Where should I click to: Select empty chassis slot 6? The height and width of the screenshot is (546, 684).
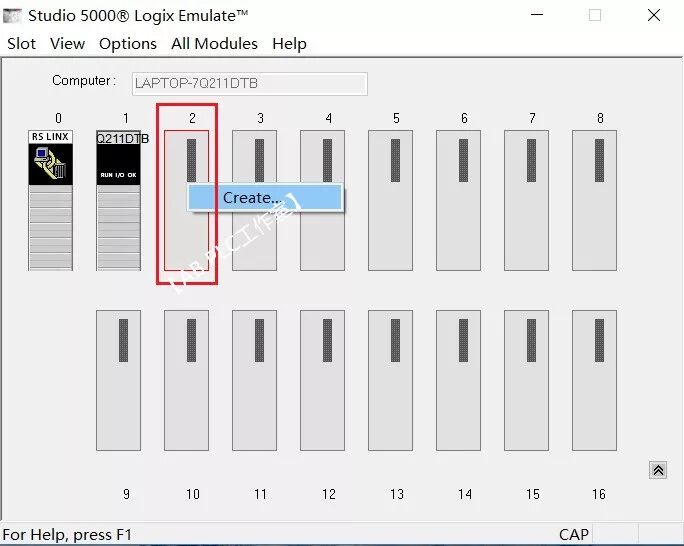458,200
